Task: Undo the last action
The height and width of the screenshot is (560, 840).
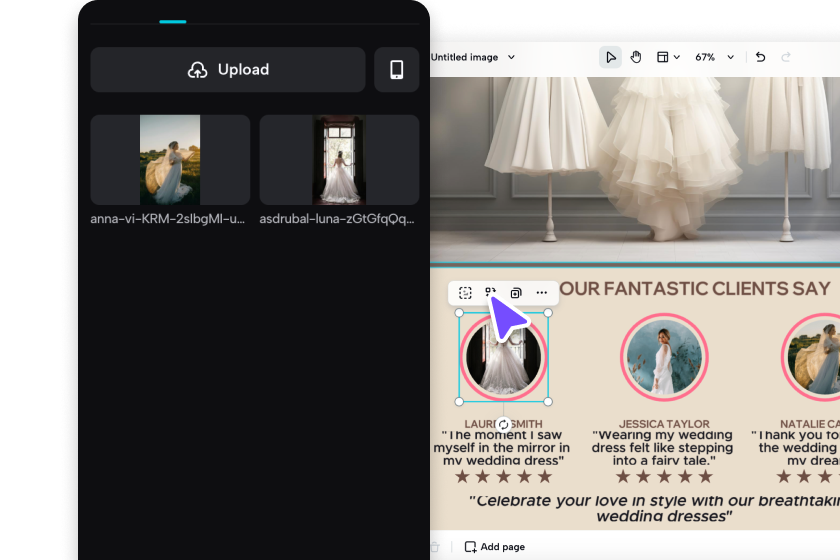Action: 760,57
